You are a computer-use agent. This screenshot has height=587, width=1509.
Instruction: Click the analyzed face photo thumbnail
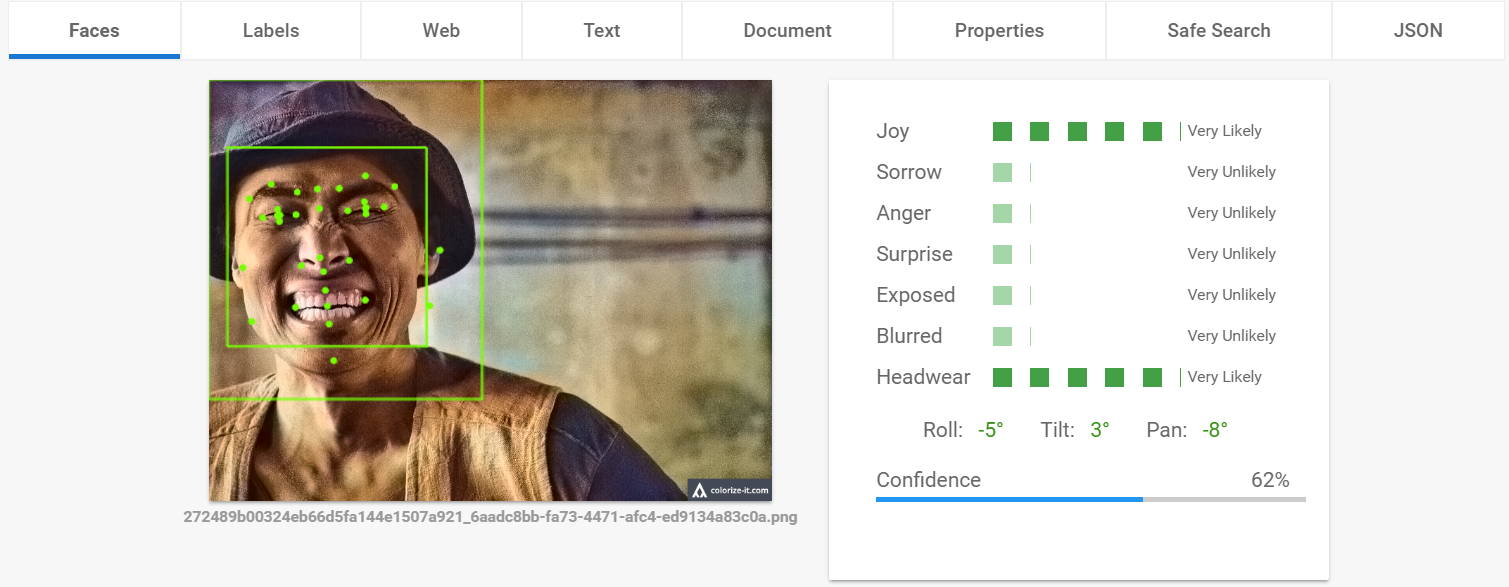[x=490, y=290]
